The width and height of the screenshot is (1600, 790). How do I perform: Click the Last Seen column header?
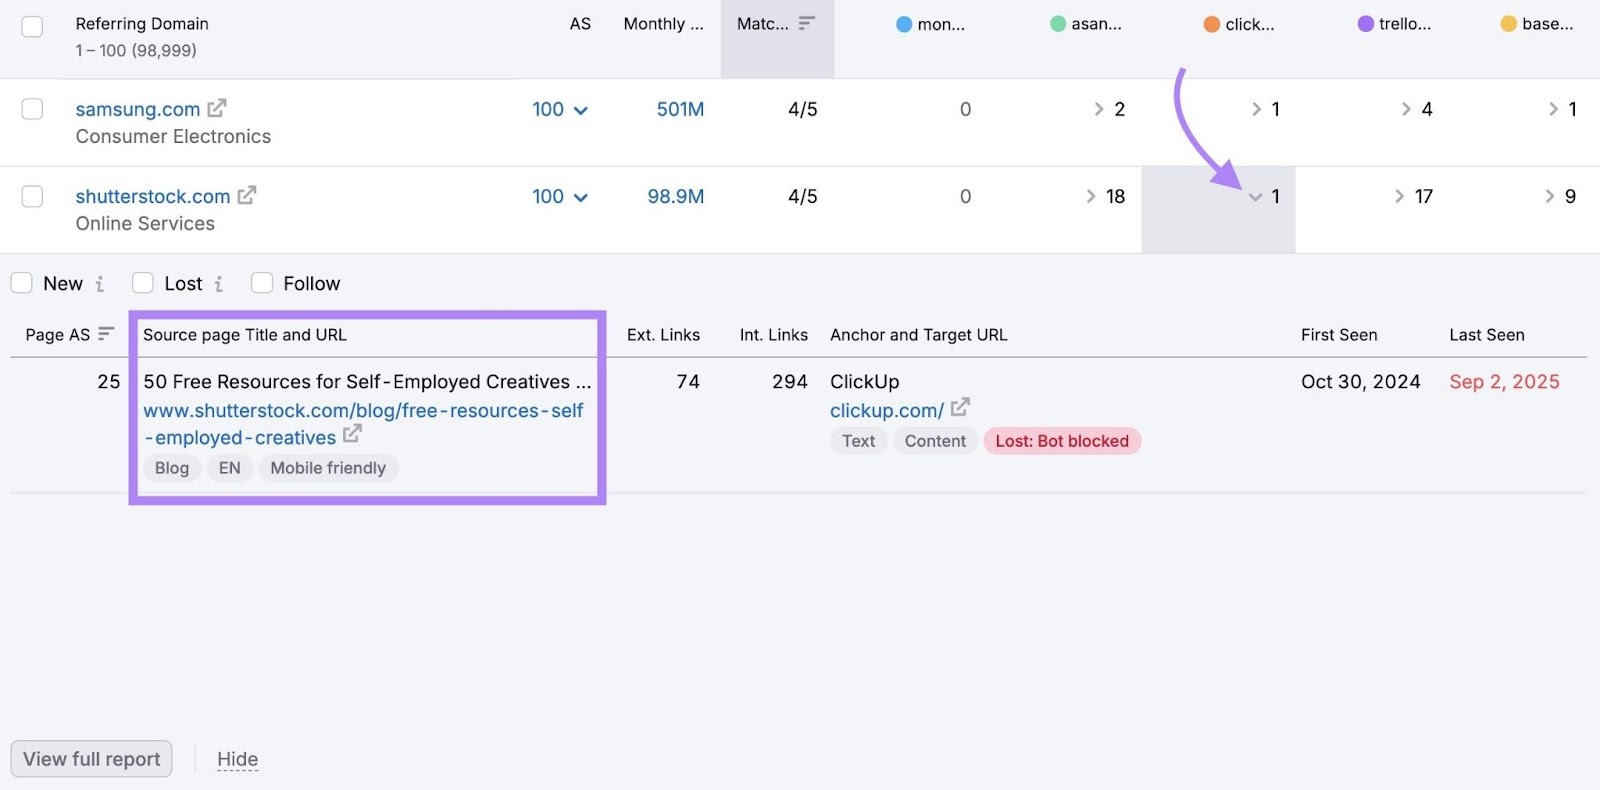(x=1486, y=335)
